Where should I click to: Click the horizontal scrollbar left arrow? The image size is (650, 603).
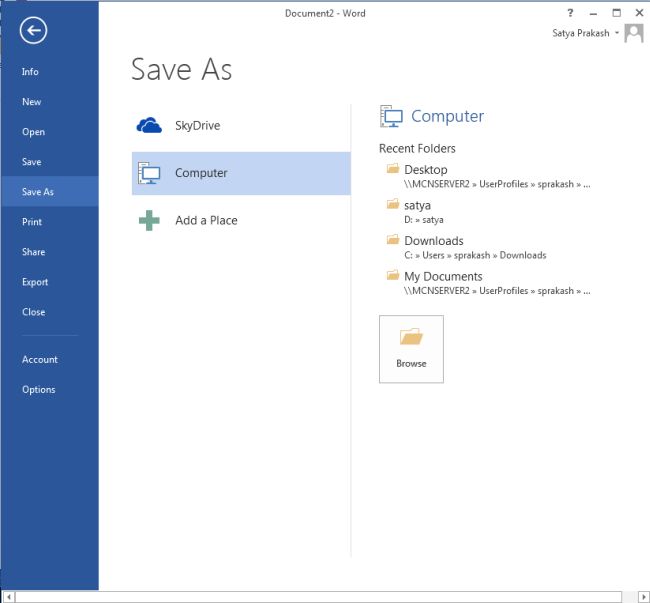tap(8, 597)
